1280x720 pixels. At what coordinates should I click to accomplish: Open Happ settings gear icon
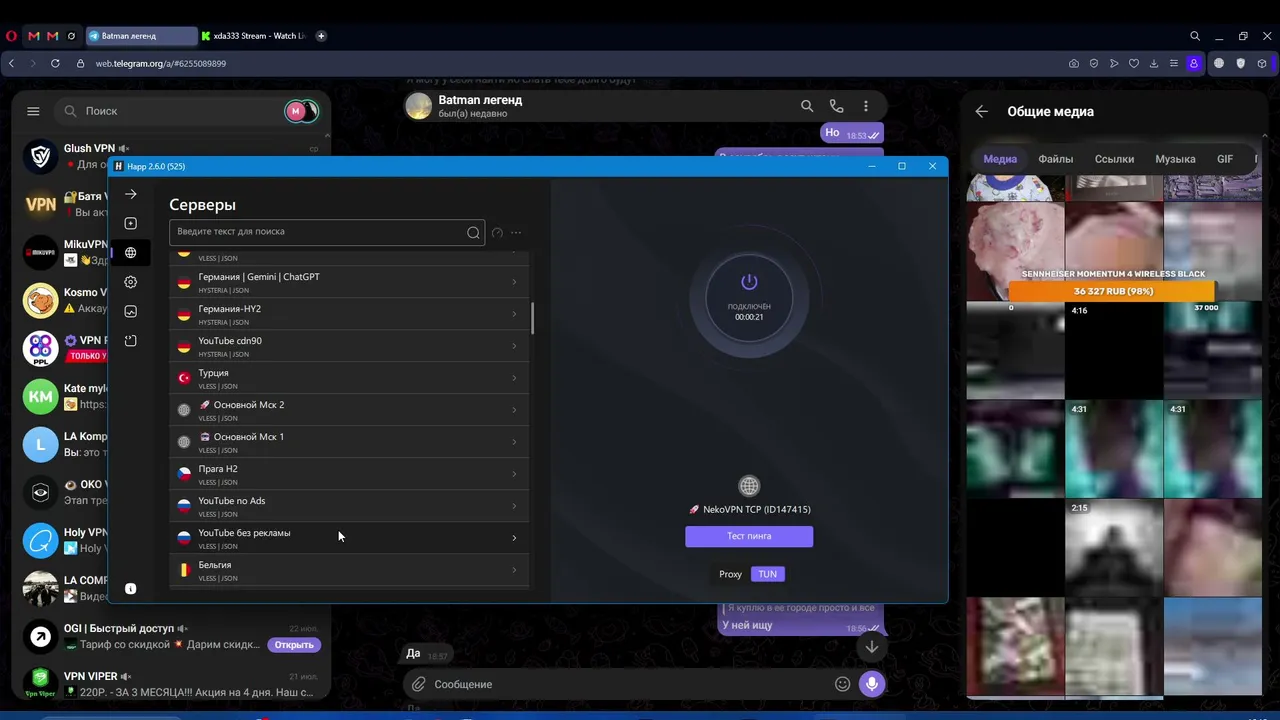pyautogui.click(x=130, y=282)
